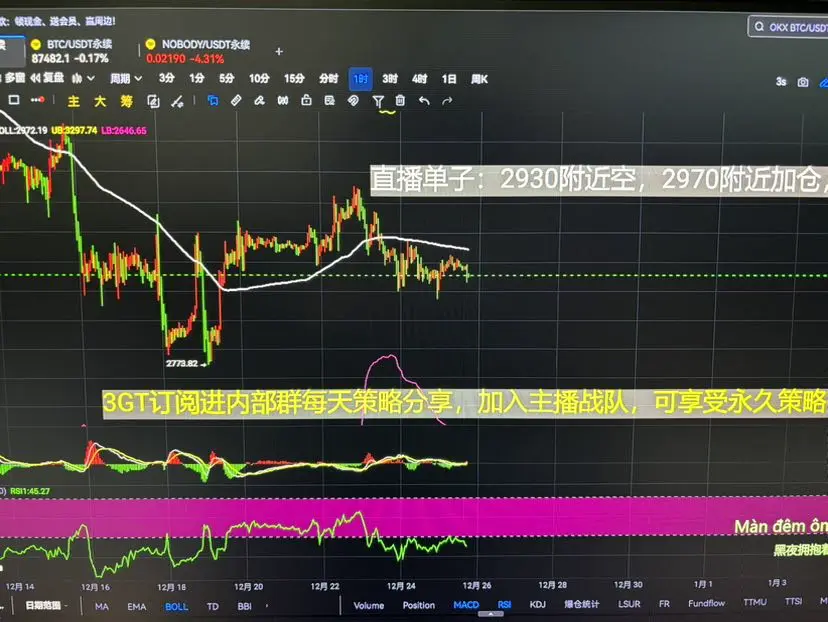Viewport: 828px width, 622px height.
Task: Enable the EMA overlay indicator
Action: pos(137,607)
